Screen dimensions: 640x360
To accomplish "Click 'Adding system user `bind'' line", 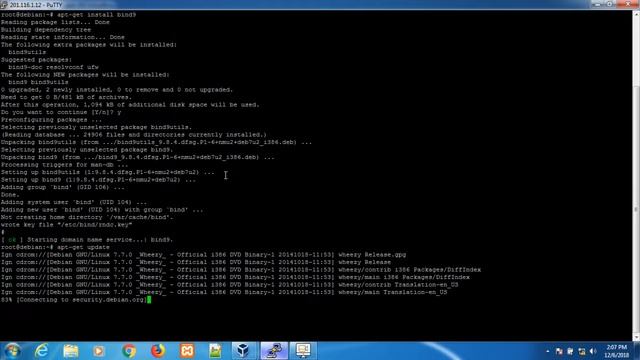I will point(74,202).
